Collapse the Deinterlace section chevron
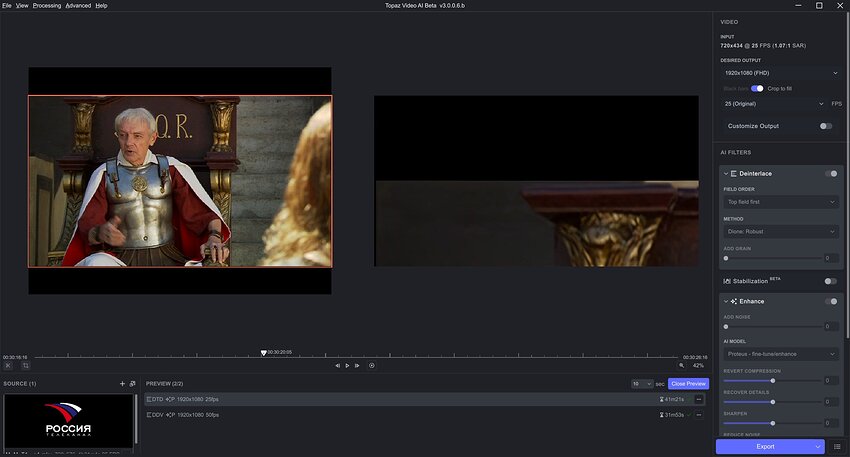Viewport: 850px width, 457px height. click(726, 174)
